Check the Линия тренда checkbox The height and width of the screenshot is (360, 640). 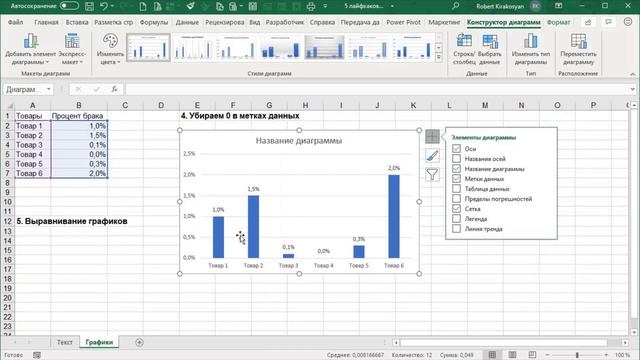coord(456,229)
